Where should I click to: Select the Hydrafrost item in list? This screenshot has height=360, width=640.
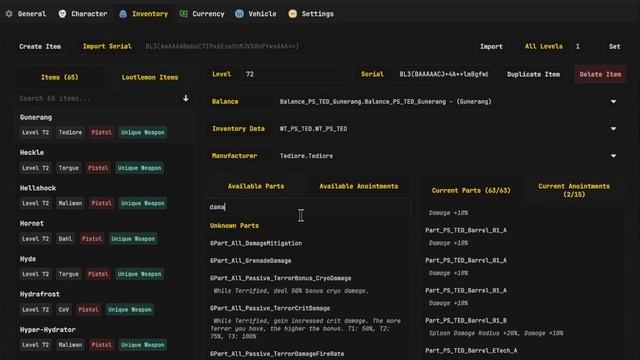[104, 302]
